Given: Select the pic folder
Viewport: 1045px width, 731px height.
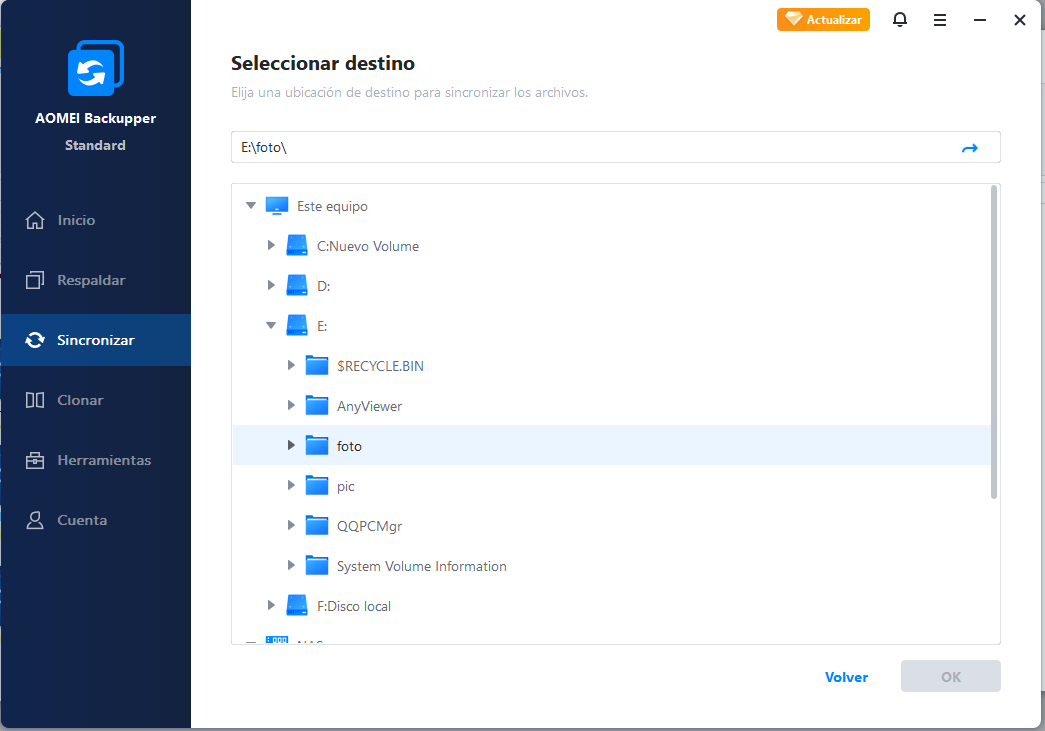Looking at the screenshot, I should tap(346, 486).
